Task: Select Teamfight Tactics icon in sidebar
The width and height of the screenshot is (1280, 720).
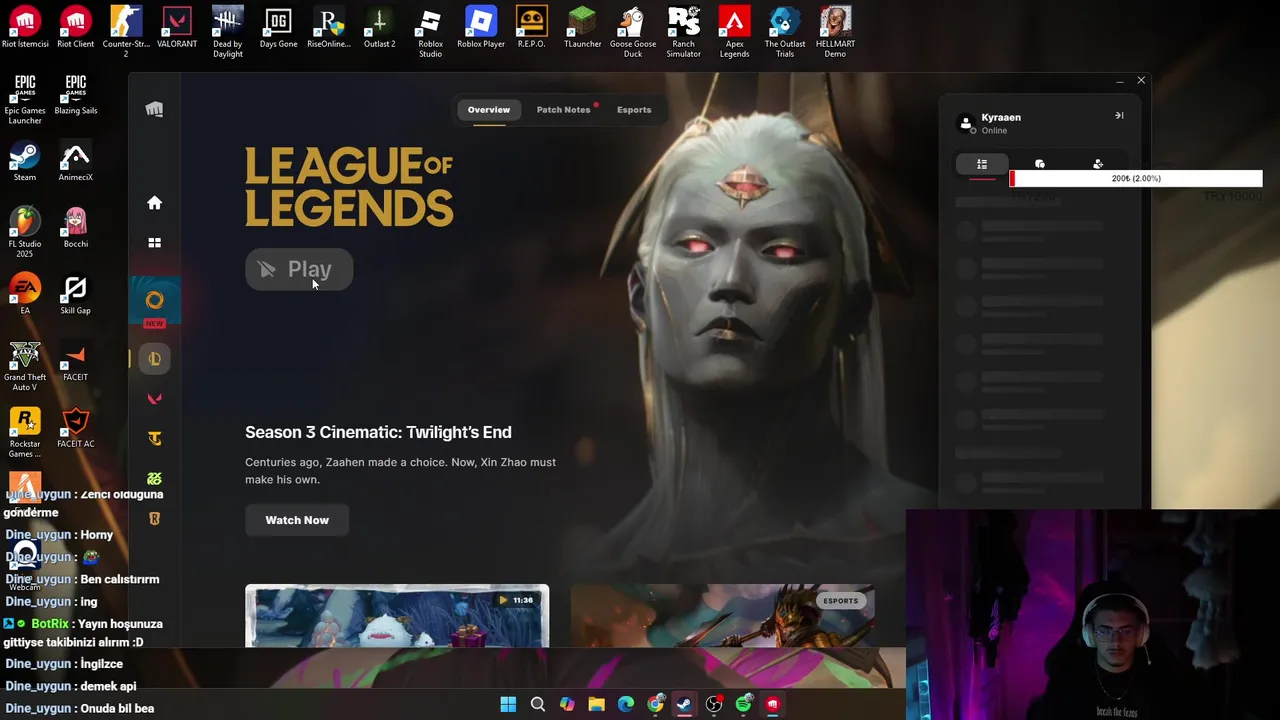Action: pos(154,439)
